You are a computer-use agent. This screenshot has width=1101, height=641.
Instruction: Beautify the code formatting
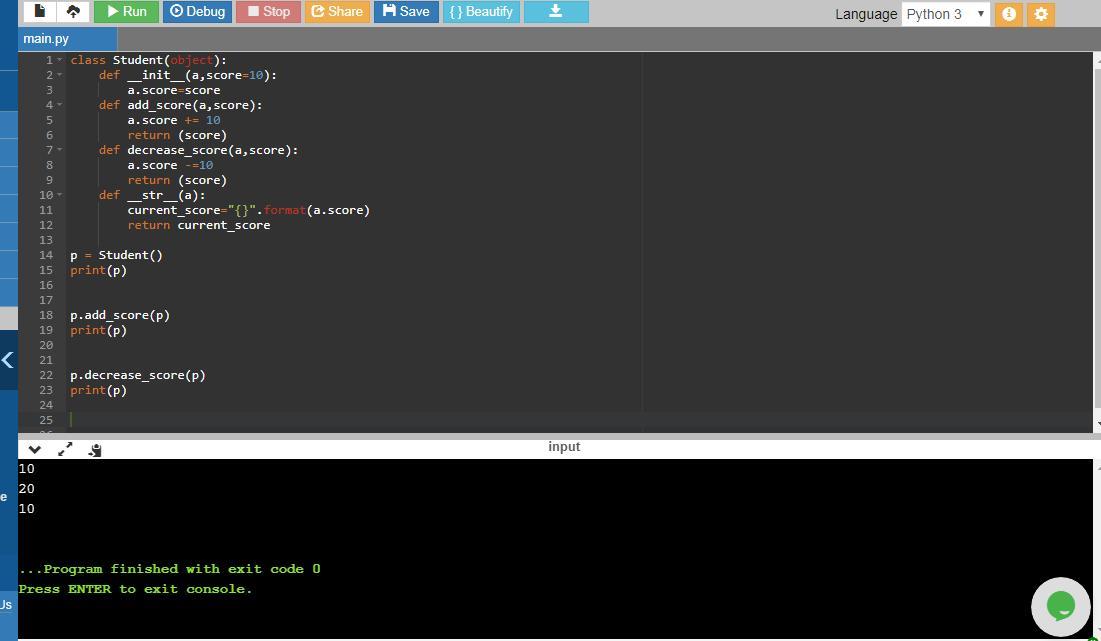click(x=481, y=11)
